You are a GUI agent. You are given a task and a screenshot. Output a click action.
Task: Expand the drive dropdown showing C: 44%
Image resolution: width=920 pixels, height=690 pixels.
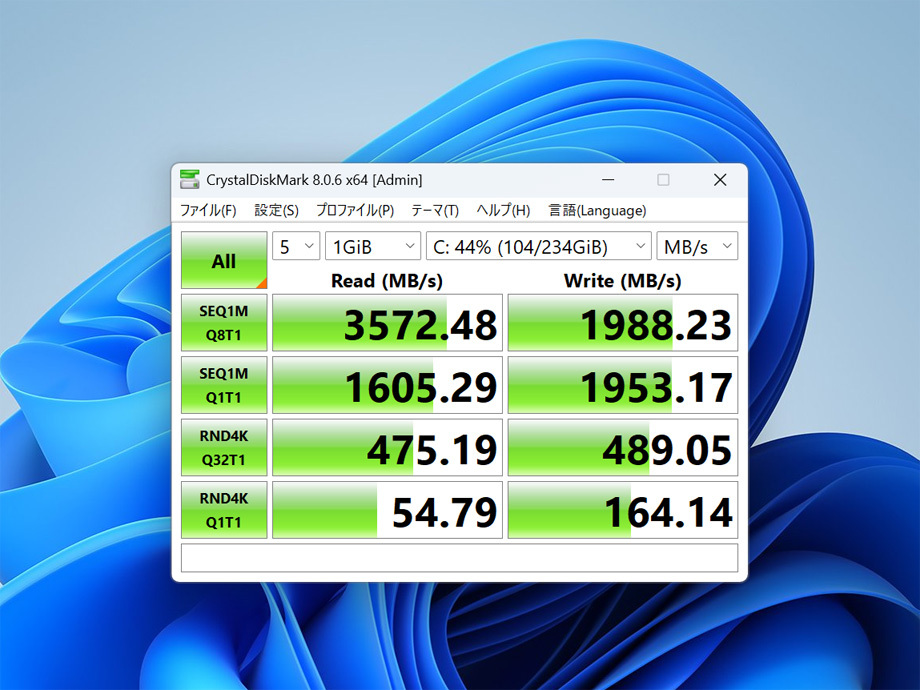tap(539, 246)
